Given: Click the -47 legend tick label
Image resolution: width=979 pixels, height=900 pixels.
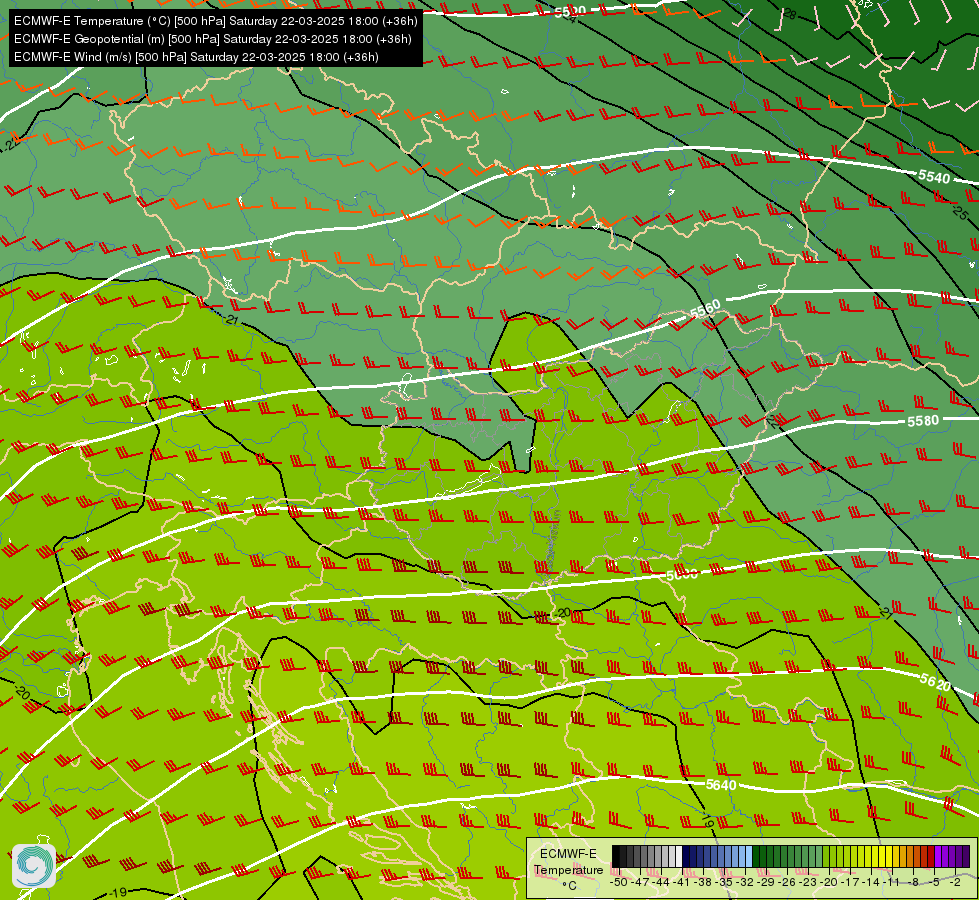Looking at the screenshot, I should point(641,882).
